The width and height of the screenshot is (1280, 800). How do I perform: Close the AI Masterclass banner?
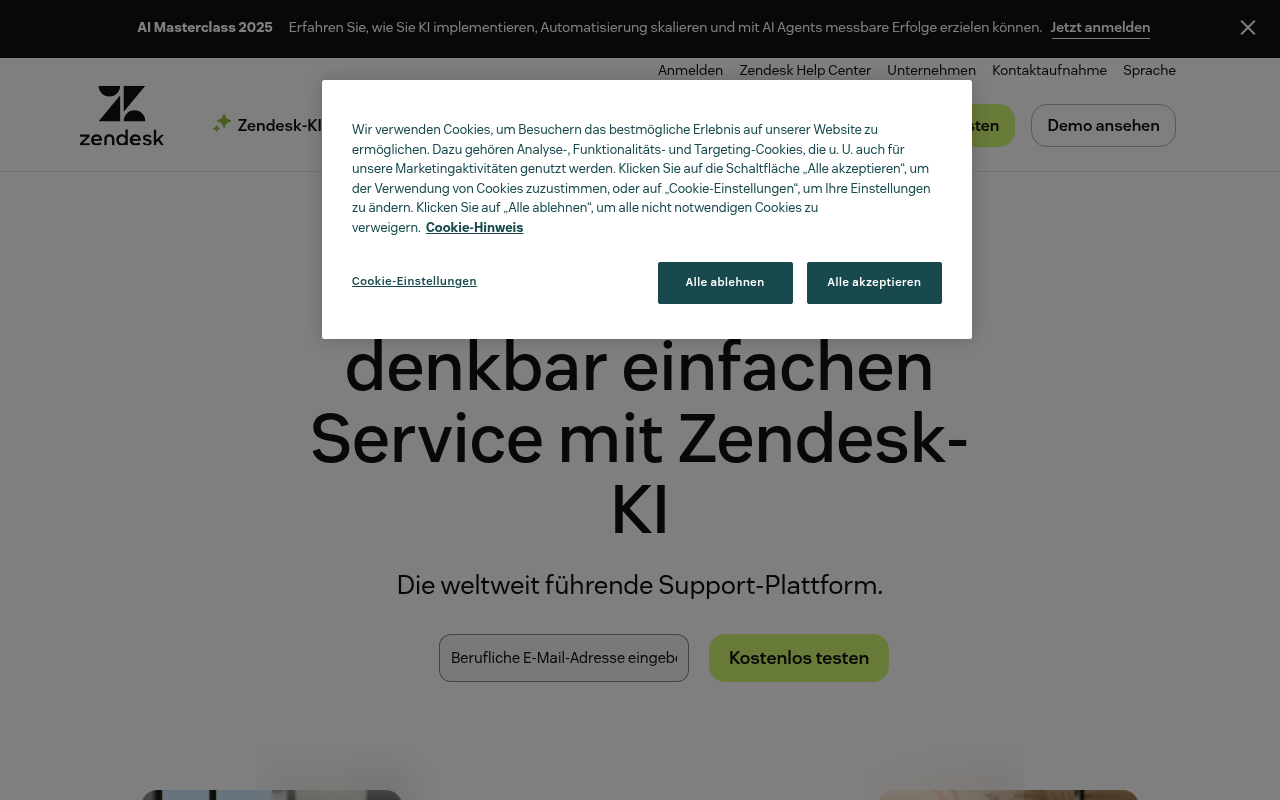pos(1248,28)
